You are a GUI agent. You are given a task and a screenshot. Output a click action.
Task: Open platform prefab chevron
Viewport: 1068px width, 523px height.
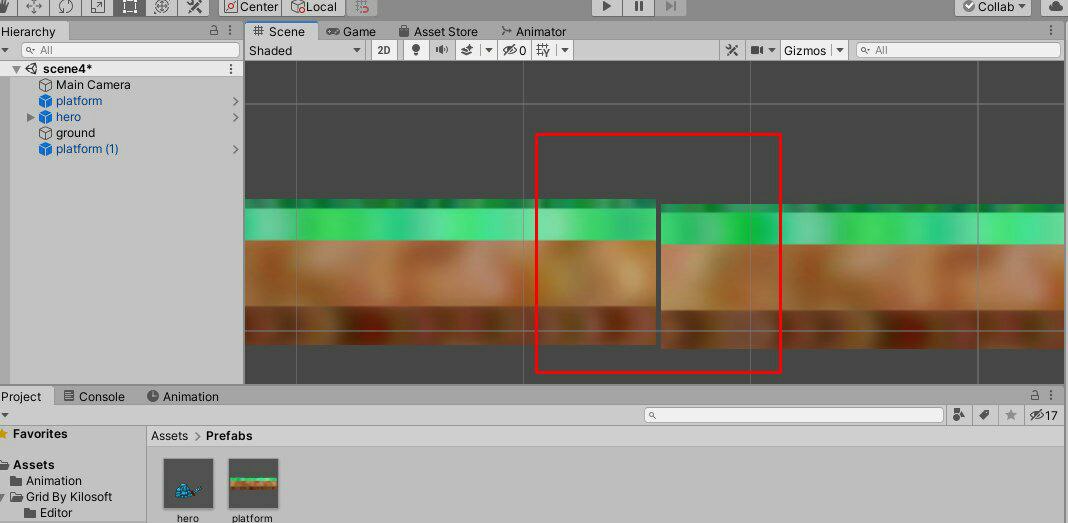[236, 101]
